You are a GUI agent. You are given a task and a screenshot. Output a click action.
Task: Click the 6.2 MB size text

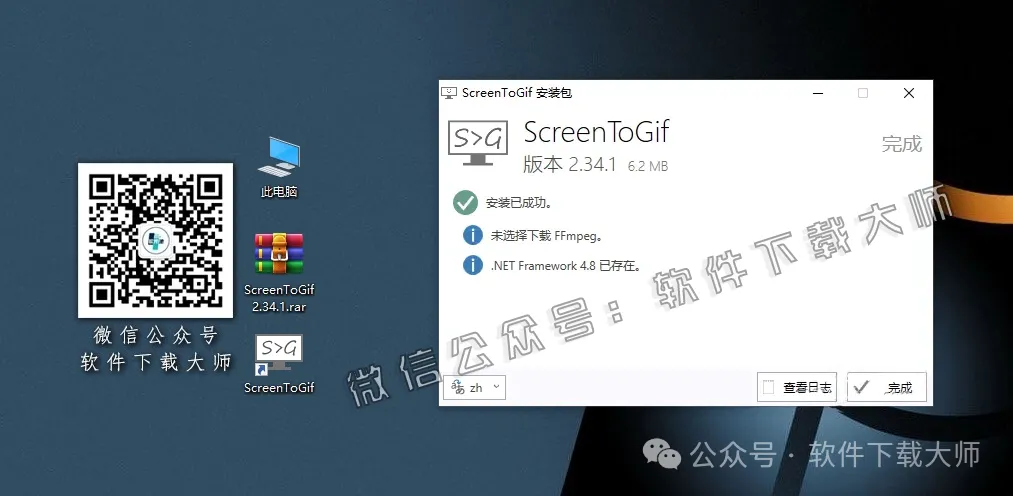[648, 167]
